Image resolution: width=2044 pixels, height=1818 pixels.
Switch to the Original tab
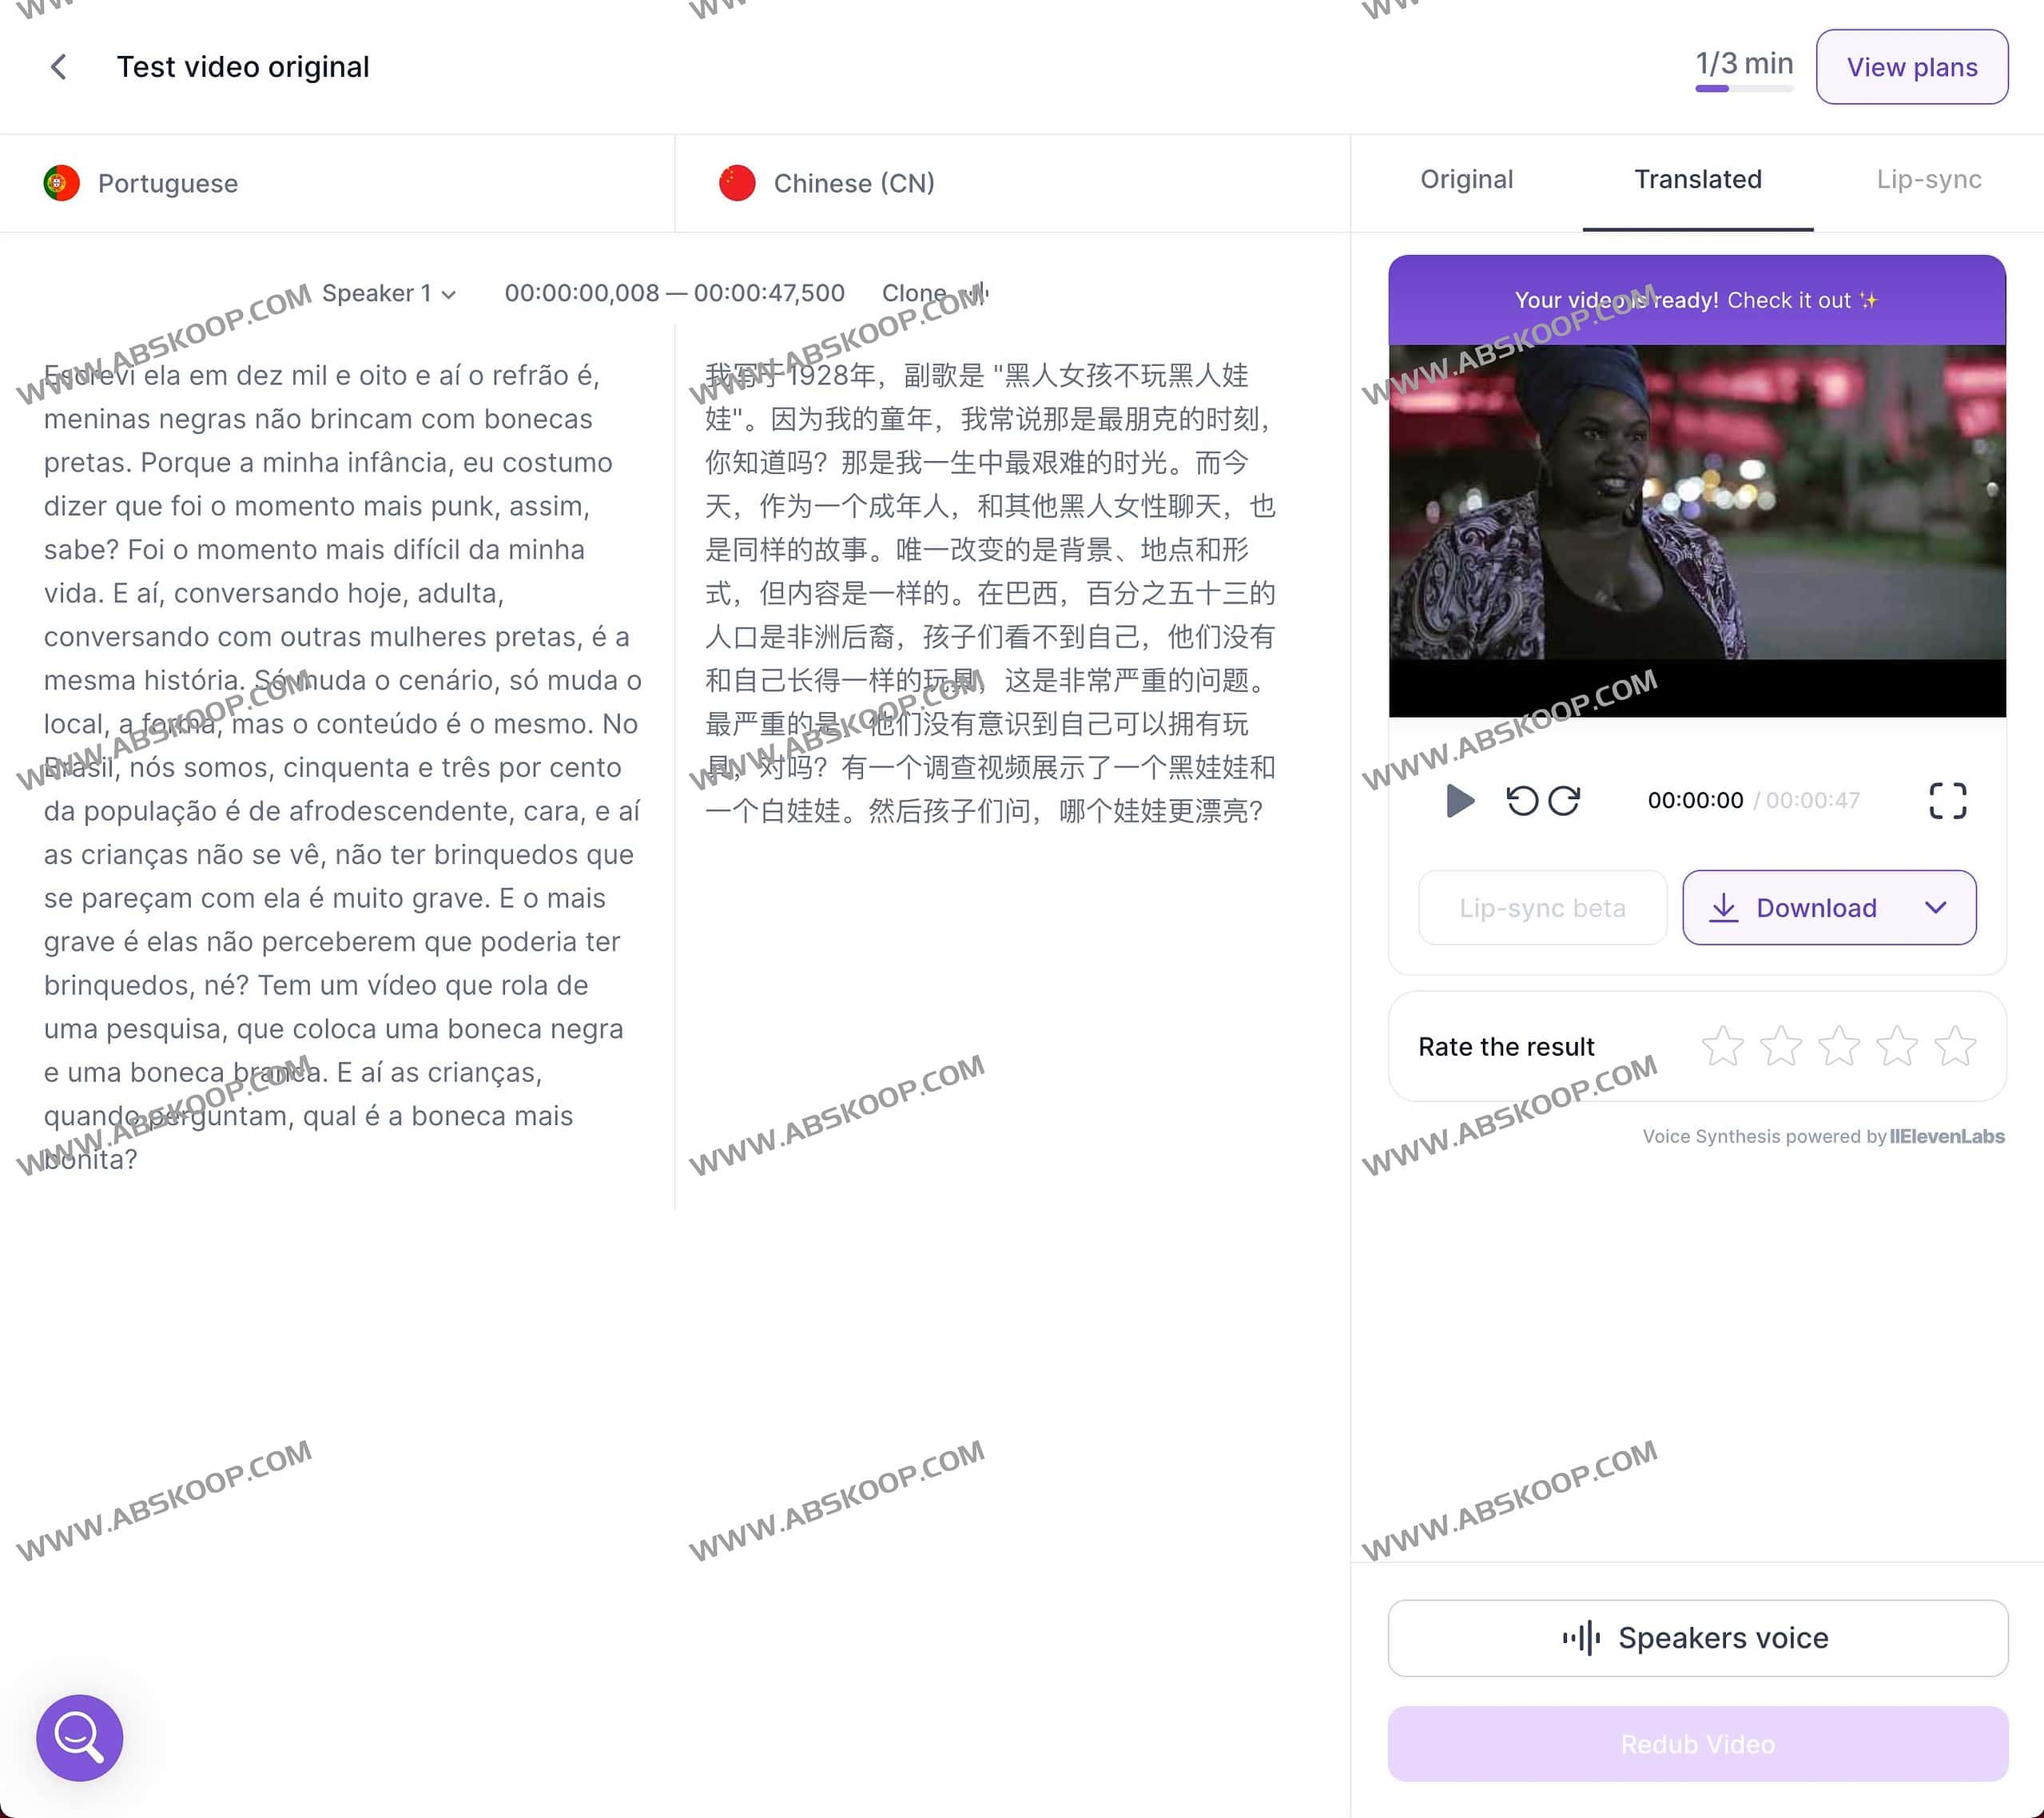pyautogui.click(x=1466, y=180)
